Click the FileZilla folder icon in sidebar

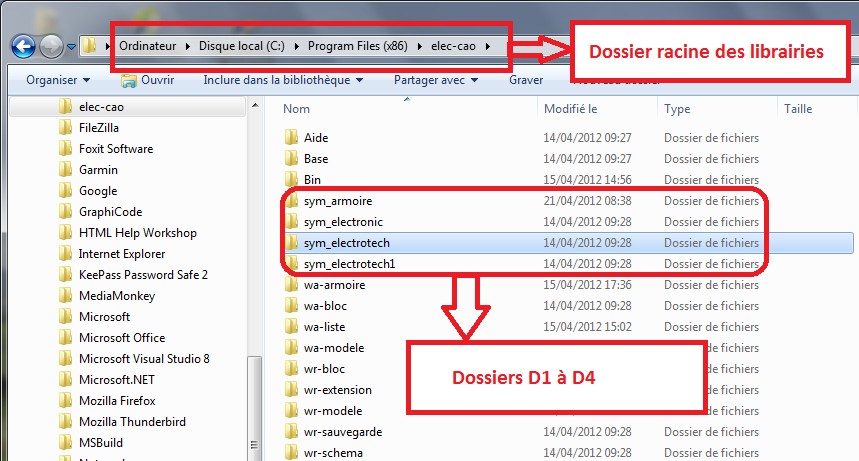[x=65, y=128]
